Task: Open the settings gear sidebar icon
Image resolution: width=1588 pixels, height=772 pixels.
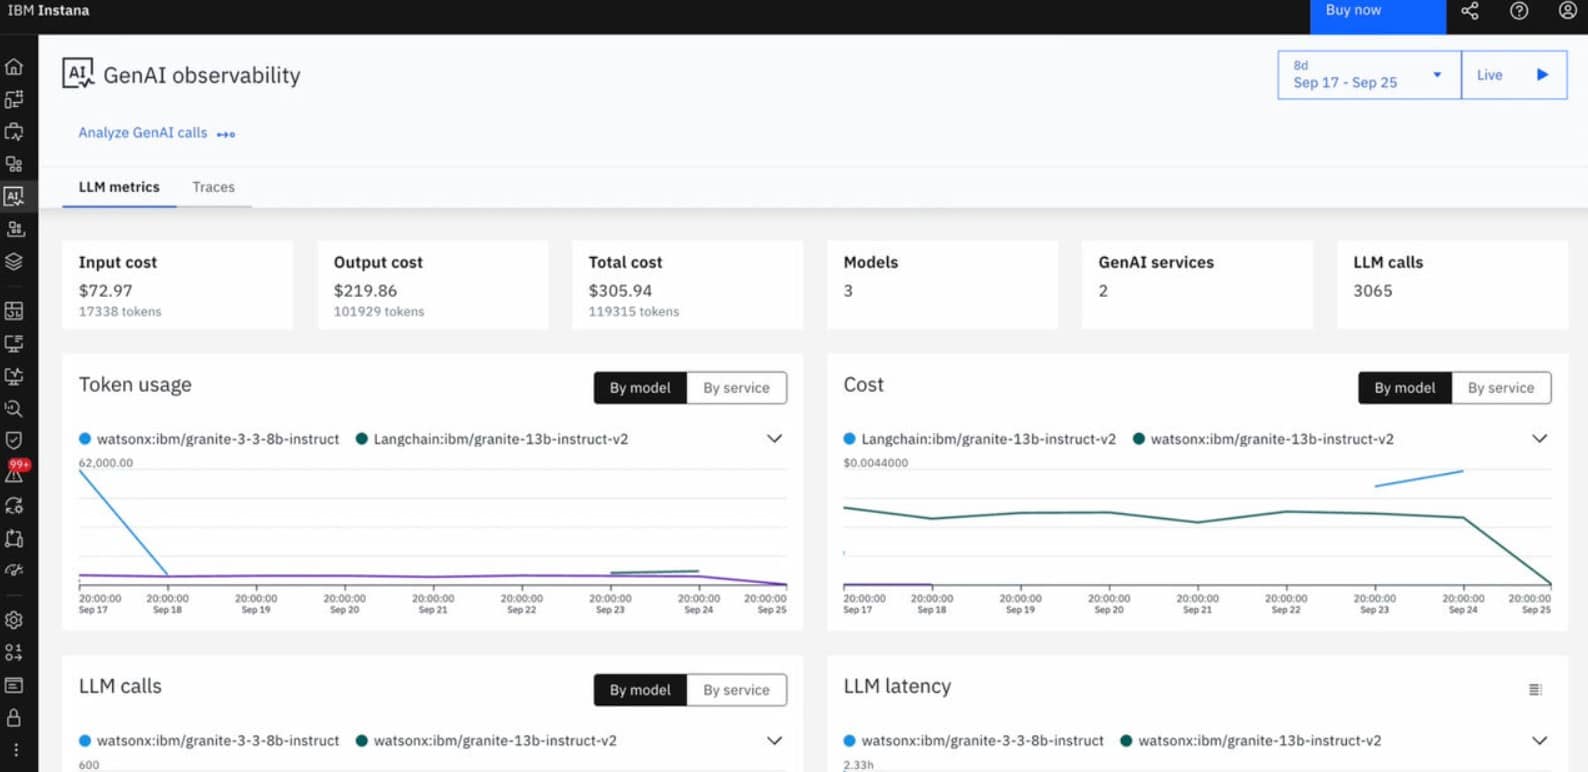Action: pyautogui.click(x=14, y=620)
